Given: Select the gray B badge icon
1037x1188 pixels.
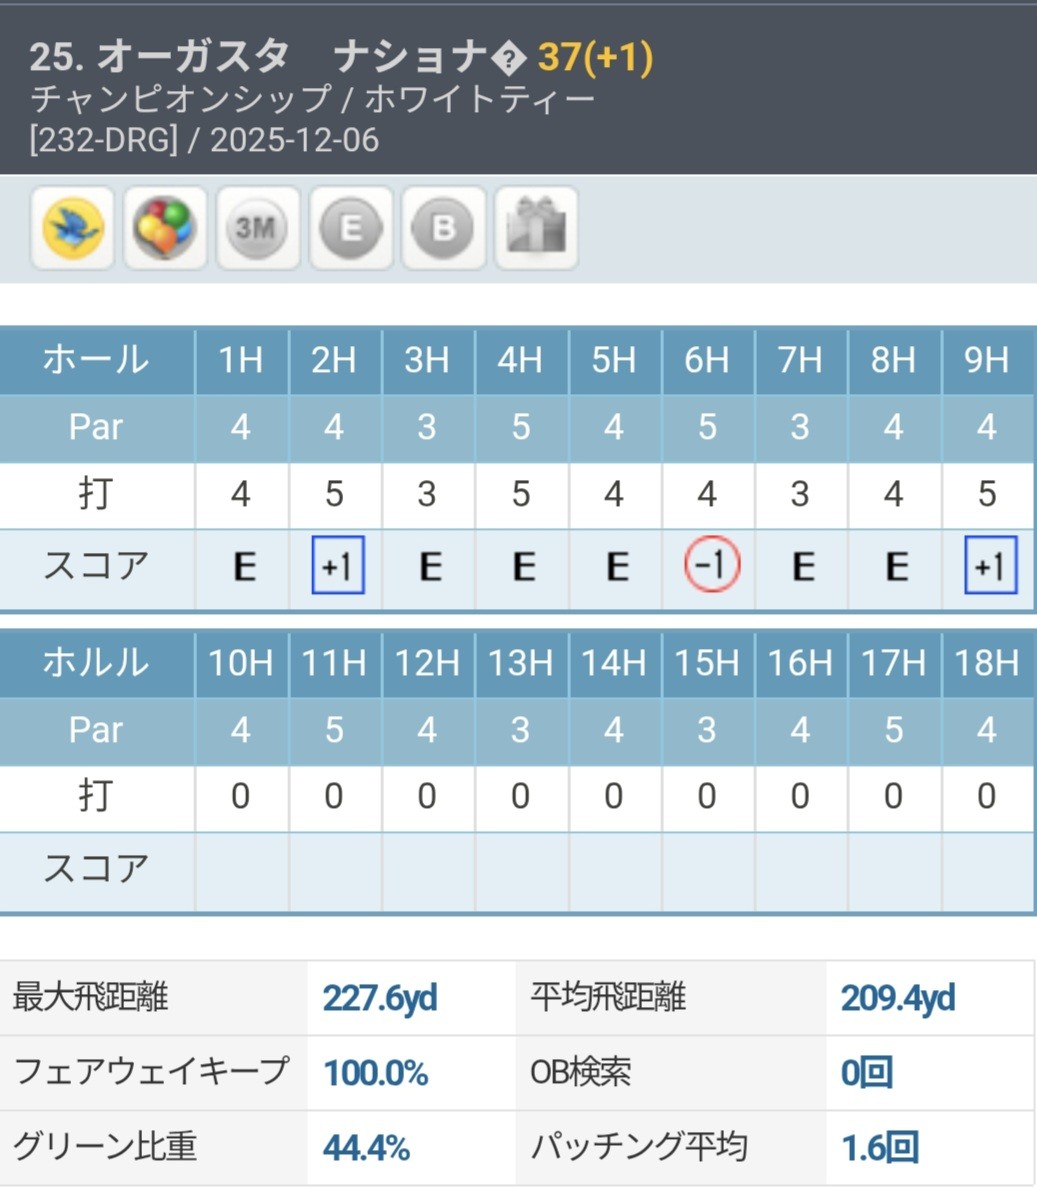Looking at the screenshot, I should [x=443, y=228].
